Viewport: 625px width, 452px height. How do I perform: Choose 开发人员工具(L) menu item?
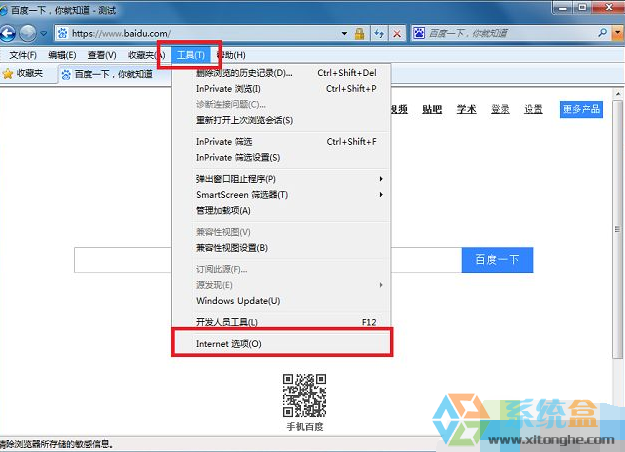pos(281,322)
